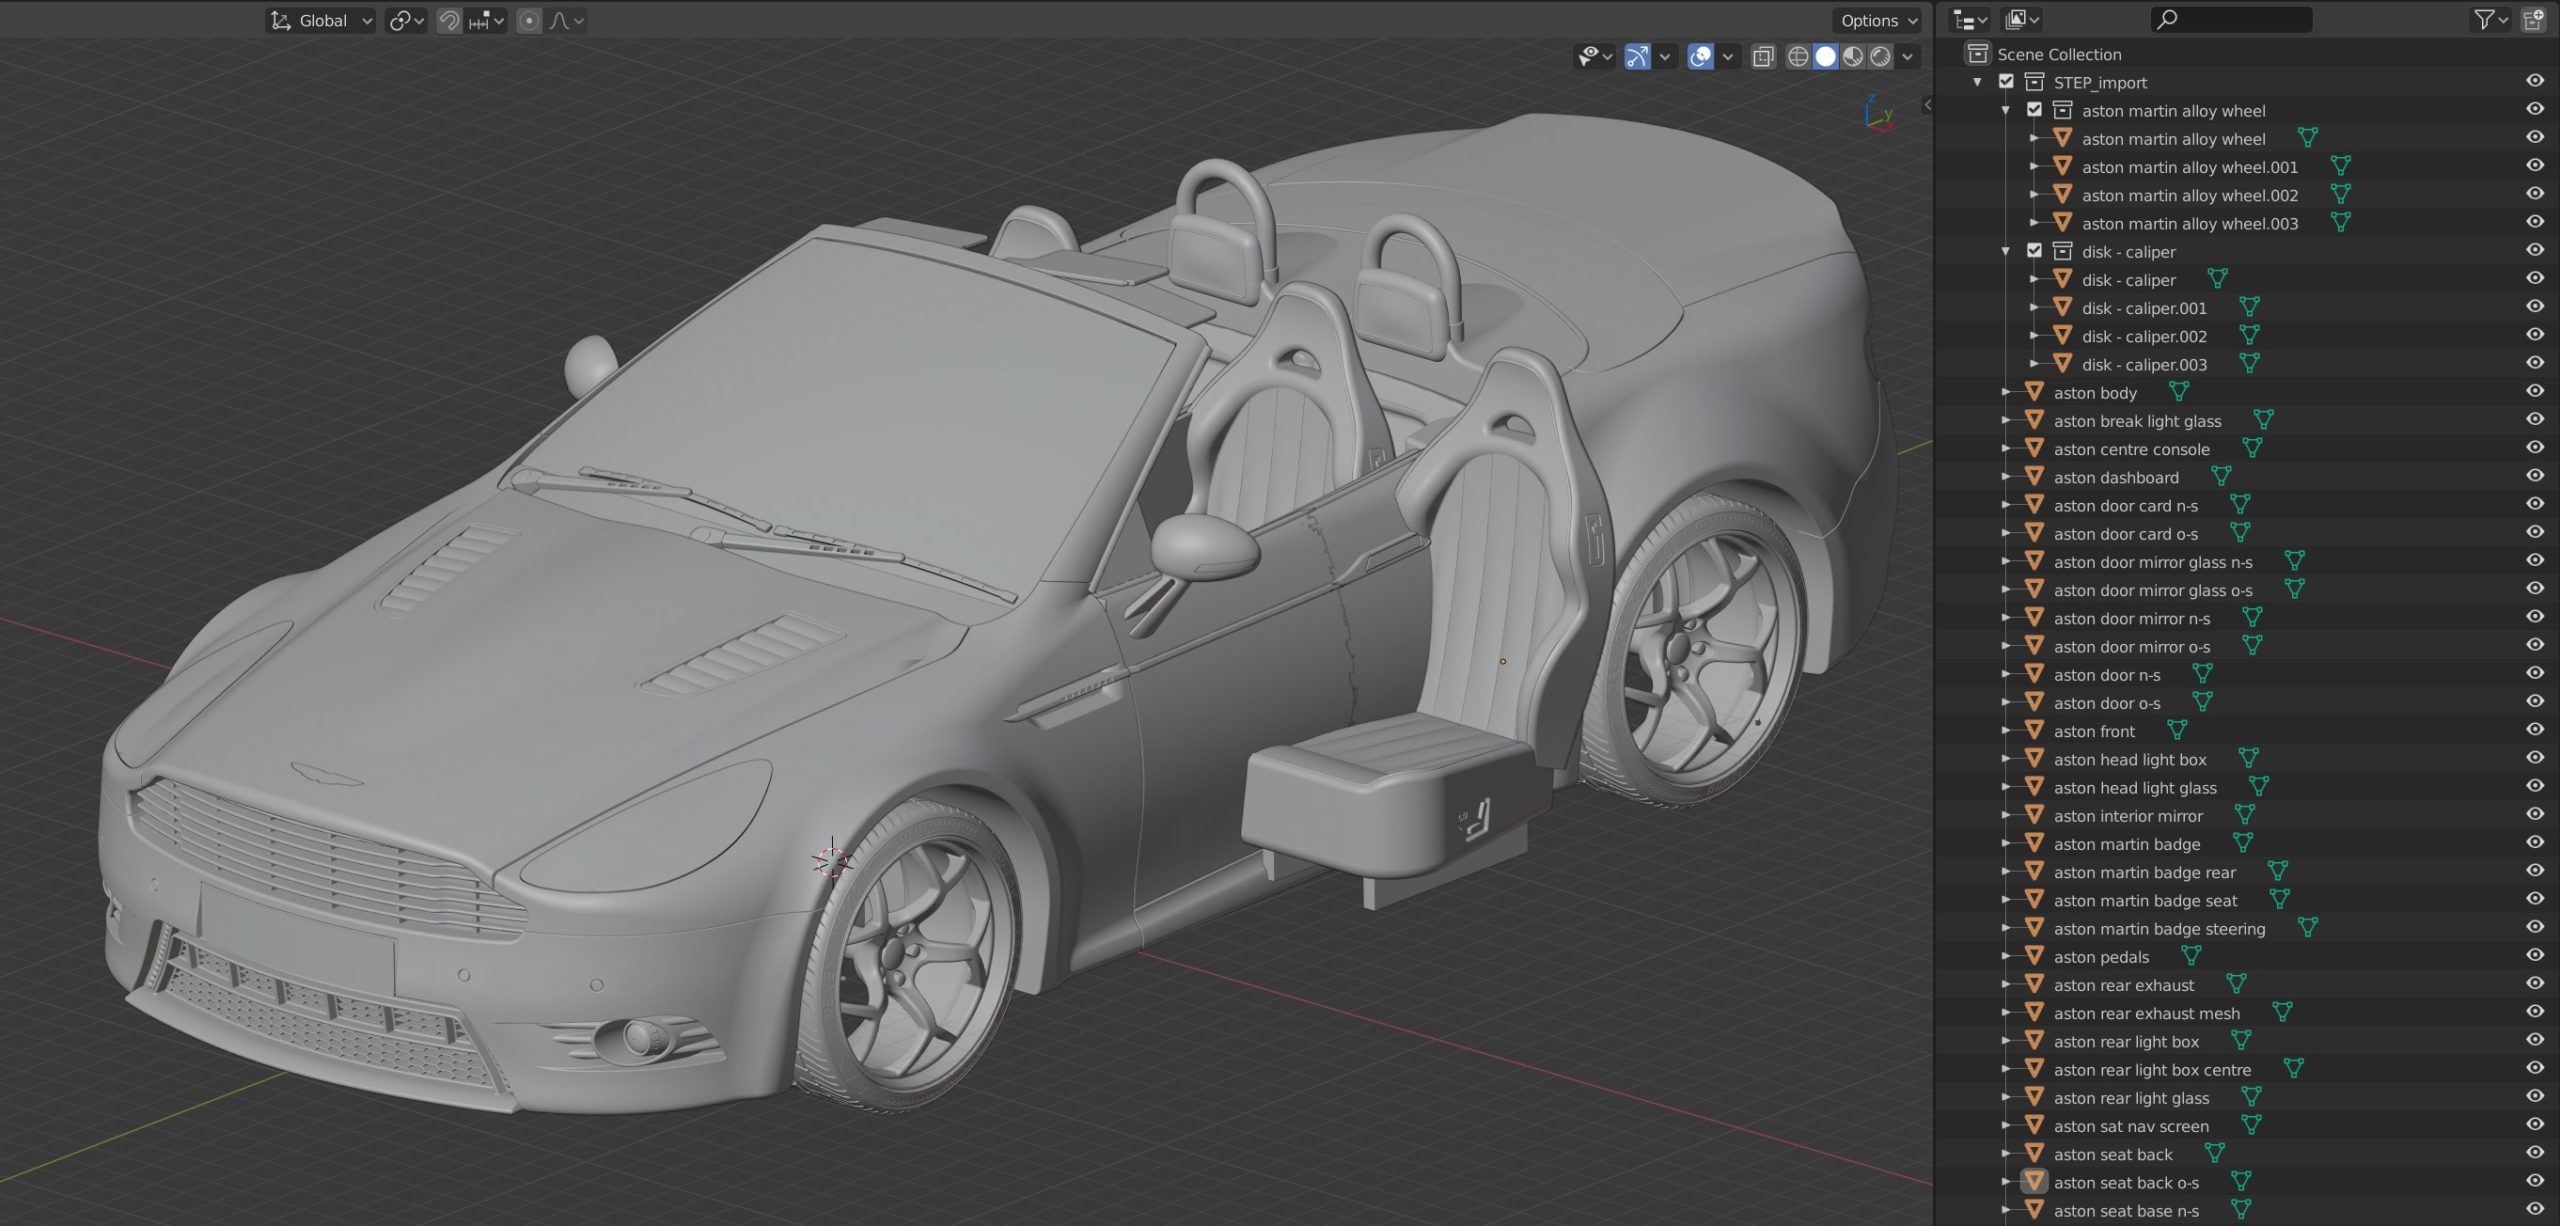This screenshot has height=1226, width=2560.
Task: Enable the snapping magnet tool
Action: [x=448, y=20]
